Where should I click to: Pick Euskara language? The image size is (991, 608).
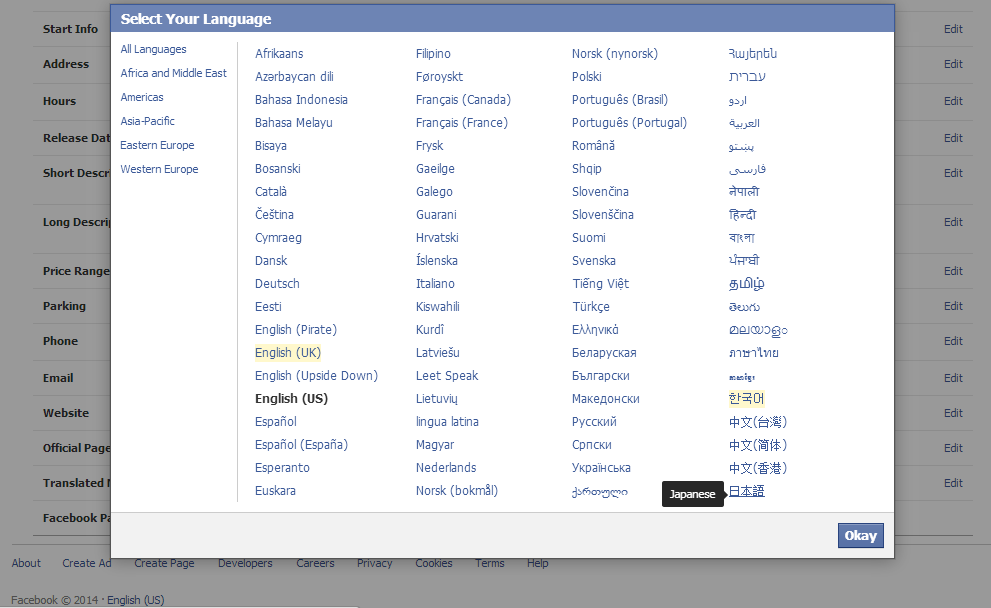tap(275, 490)
